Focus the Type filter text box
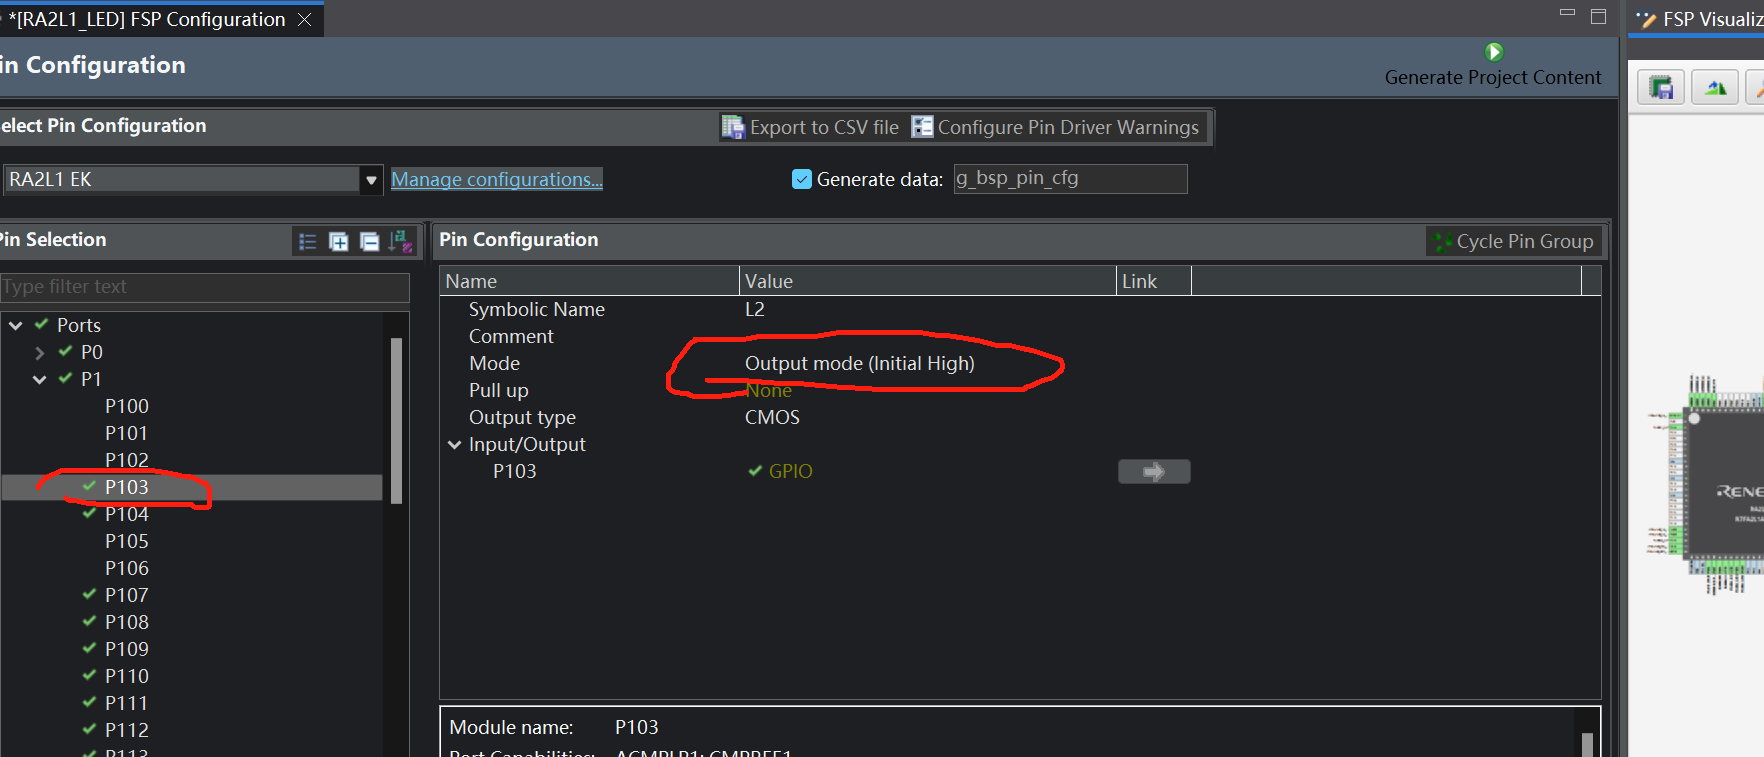 tap(204, 287)
